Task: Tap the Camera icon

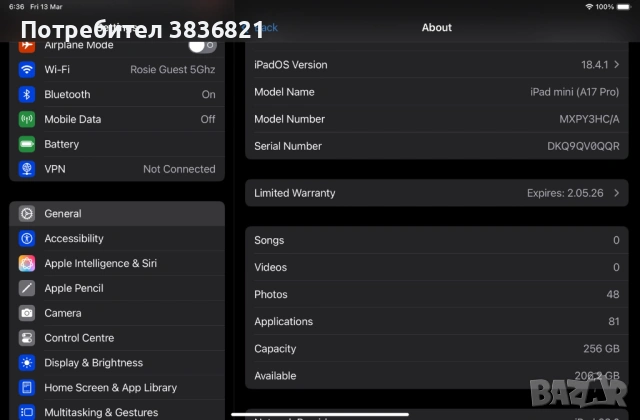Action: click(27, 313)
